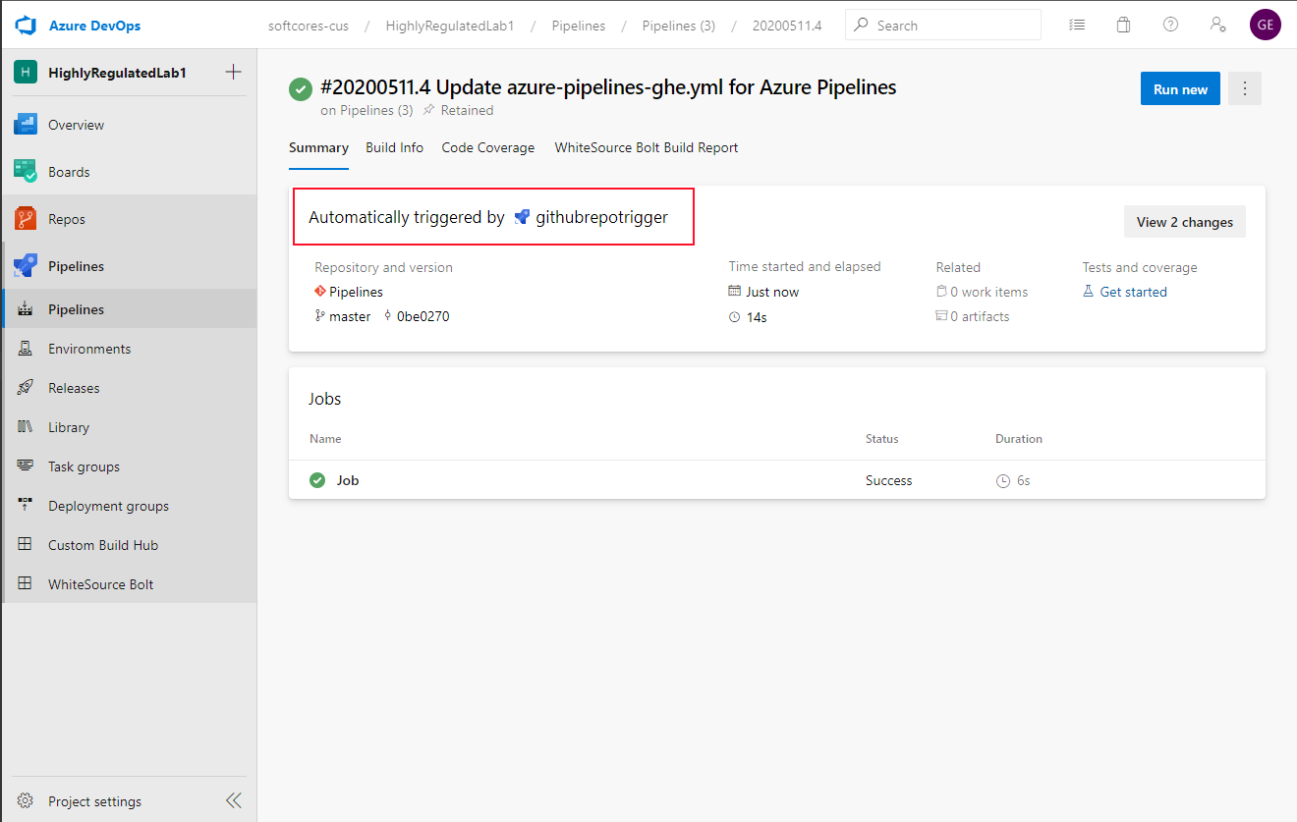Click the Just now start time
Viewport: 1297px width, 822px height.
pos(772,292)
